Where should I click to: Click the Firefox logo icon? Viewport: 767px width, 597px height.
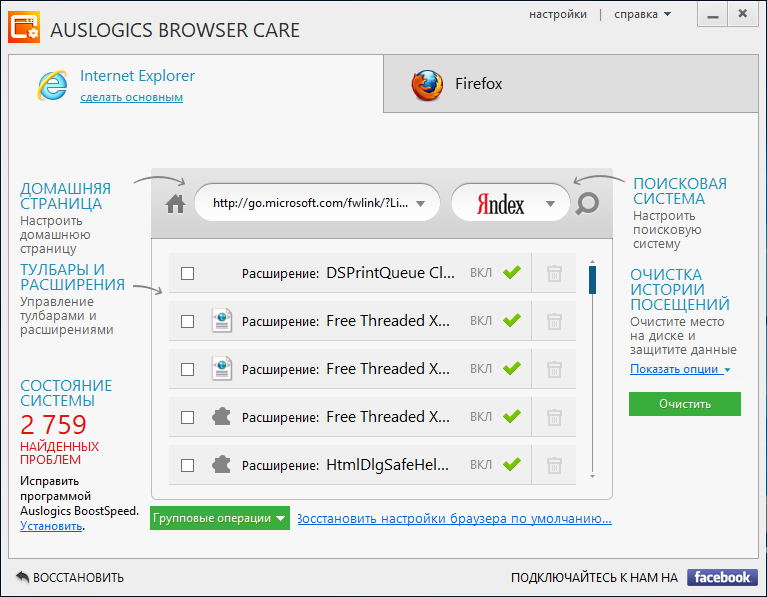[x=427, y=85]
